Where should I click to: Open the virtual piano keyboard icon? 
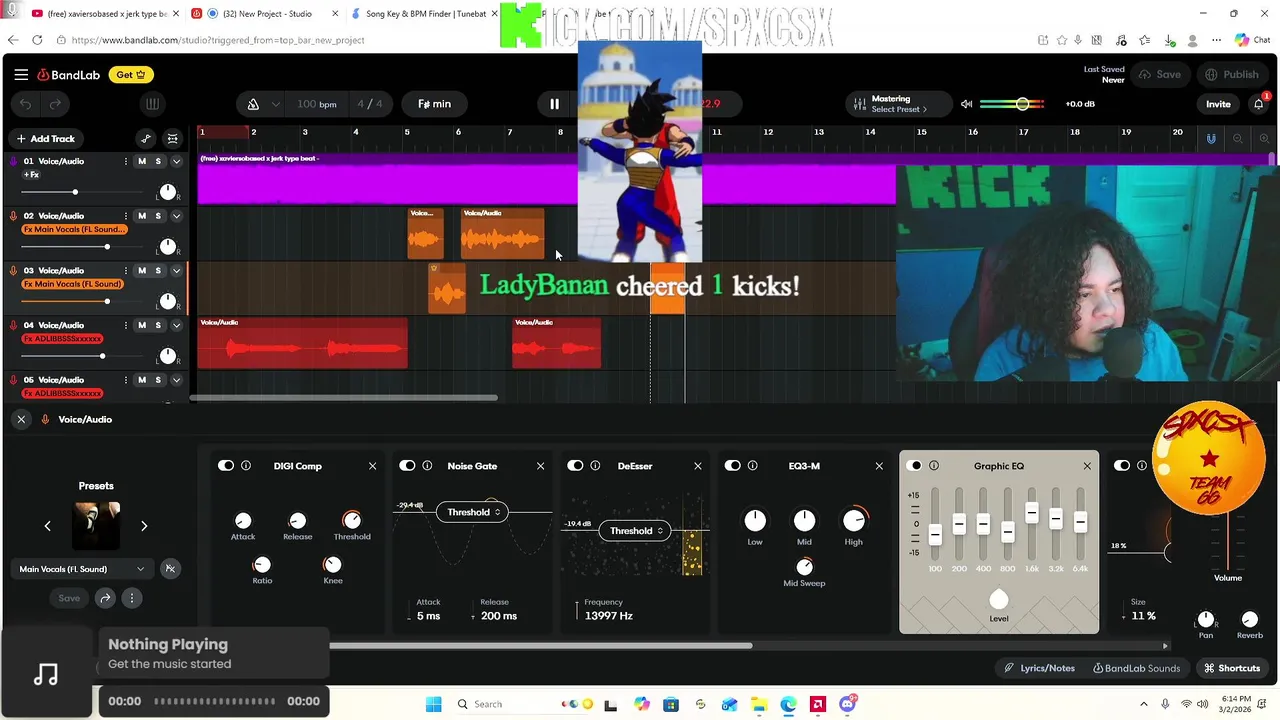[152, 104]
